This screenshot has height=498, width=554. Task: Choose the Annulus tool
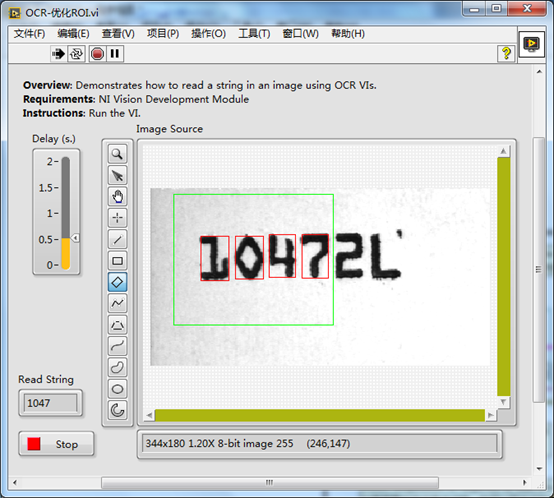(x=117, y=410)
